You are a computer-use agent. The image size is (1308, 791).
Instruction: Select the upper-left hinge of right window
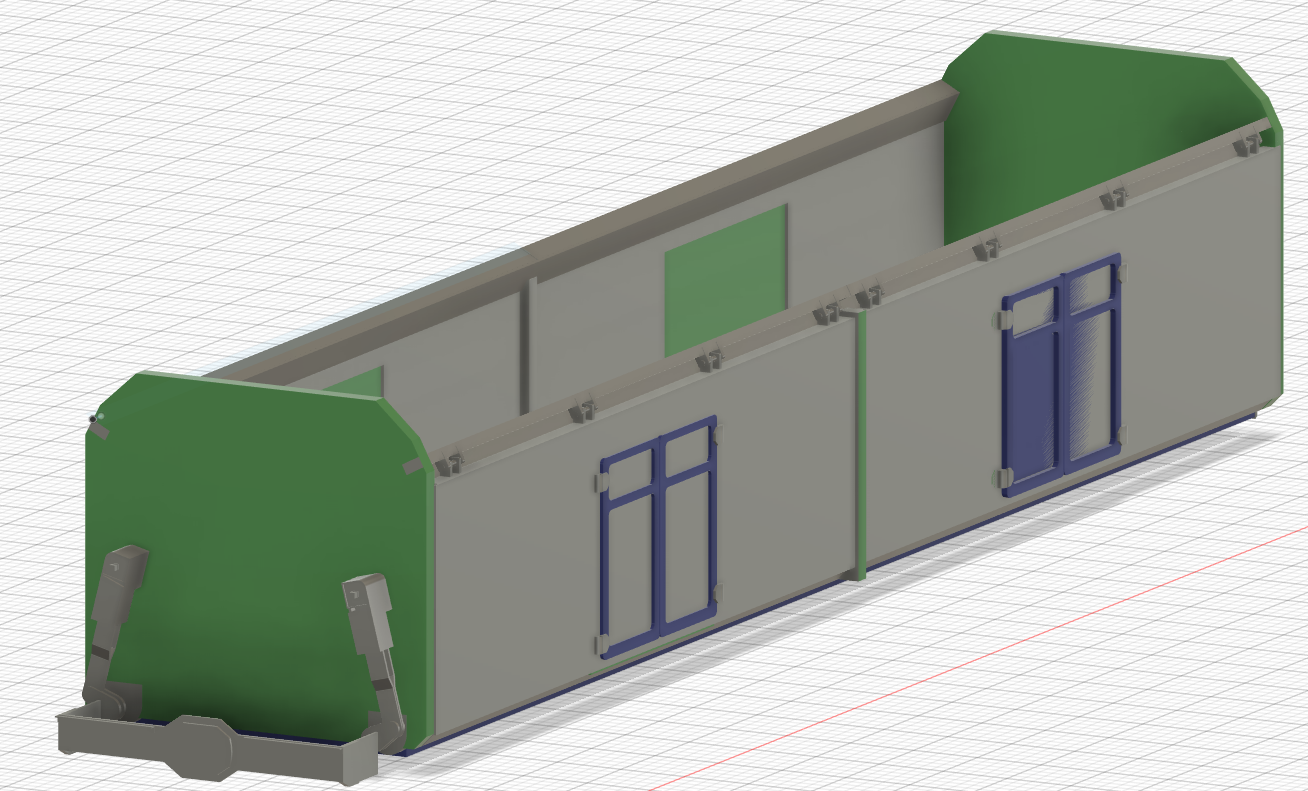click(x=1003, y=319)
